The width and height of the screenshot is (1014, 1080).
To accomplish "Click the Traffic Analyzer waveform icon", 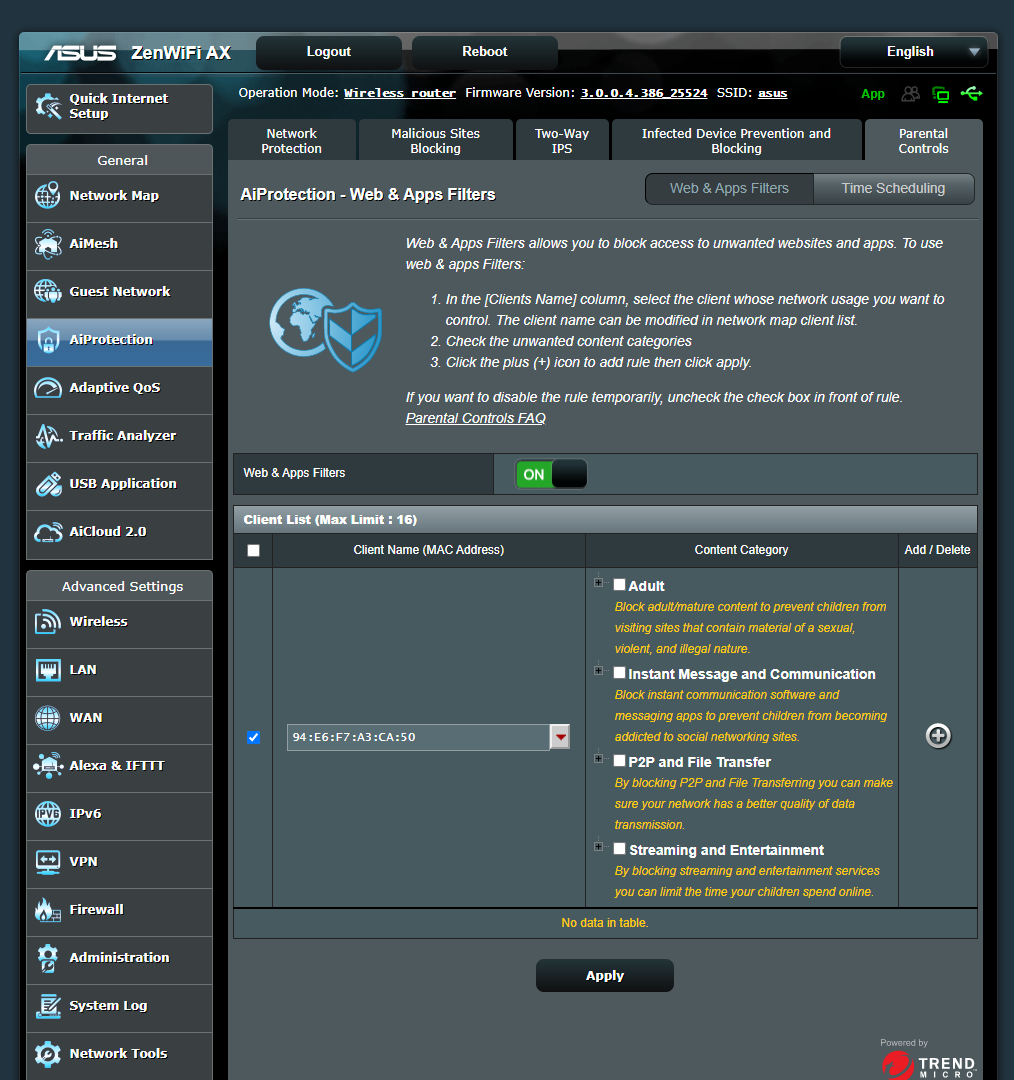I will pos(48,436).
